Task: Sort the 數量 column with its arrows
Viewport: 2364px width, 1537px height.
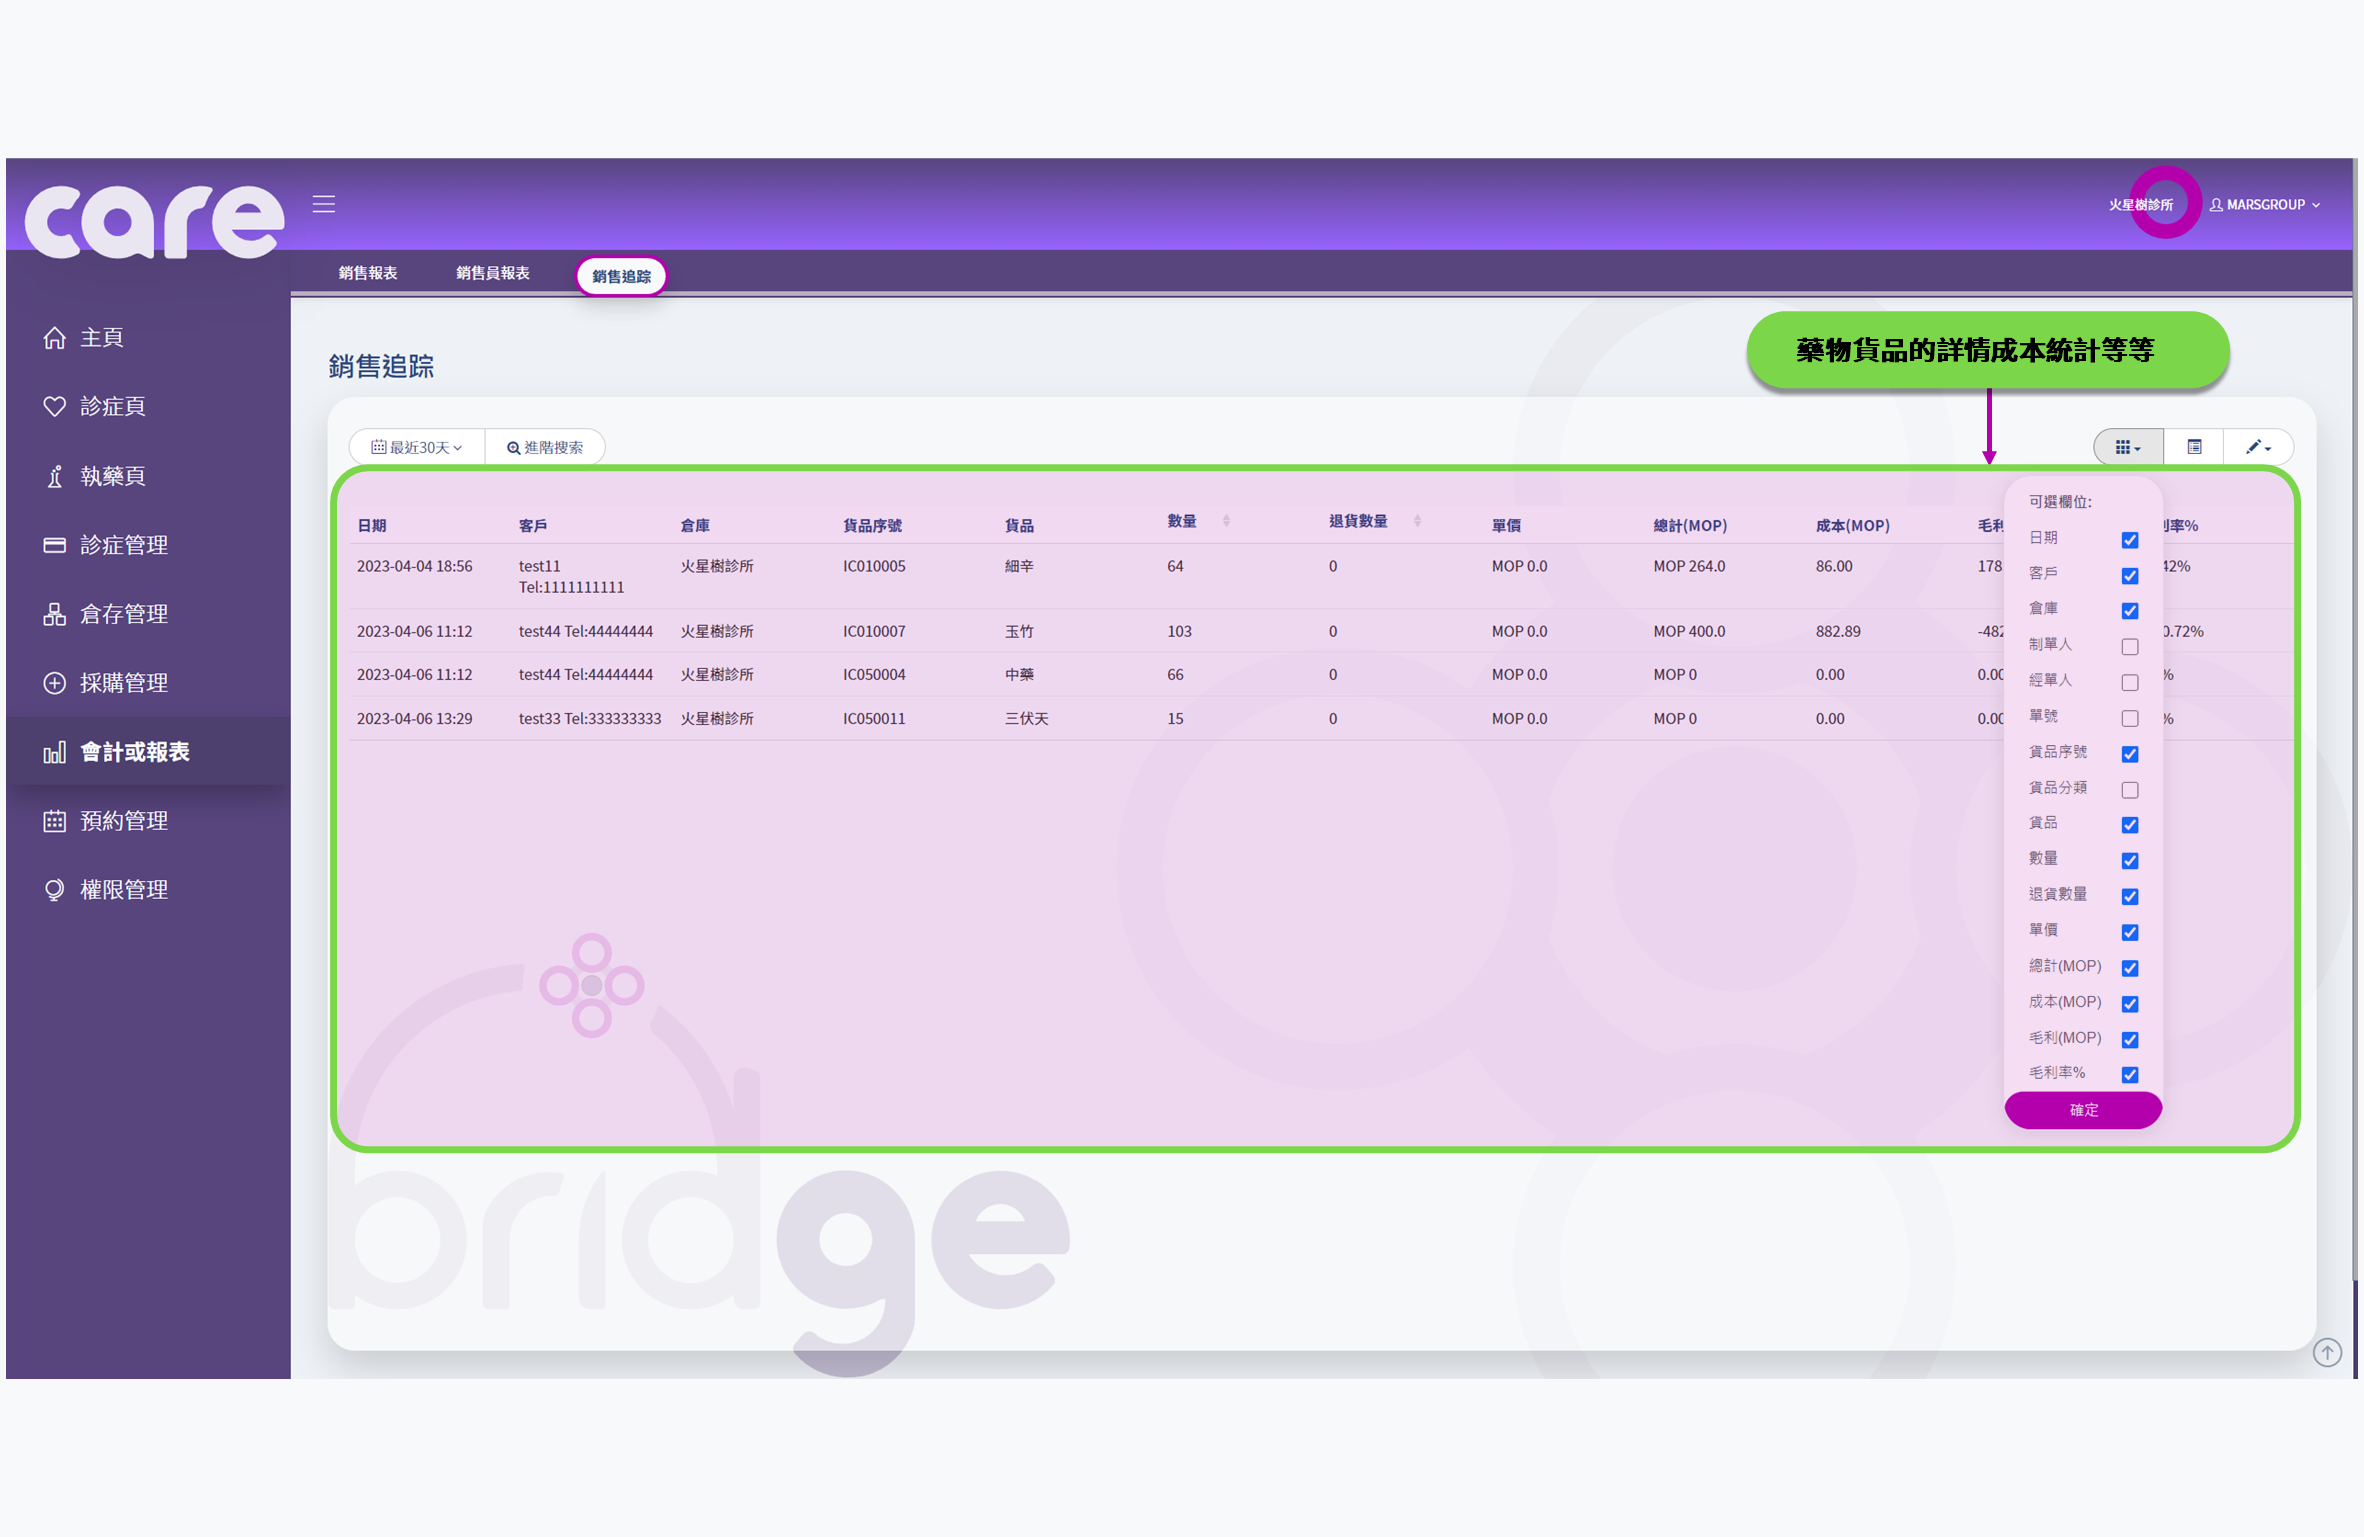Action: click(x=1225, y=521)
